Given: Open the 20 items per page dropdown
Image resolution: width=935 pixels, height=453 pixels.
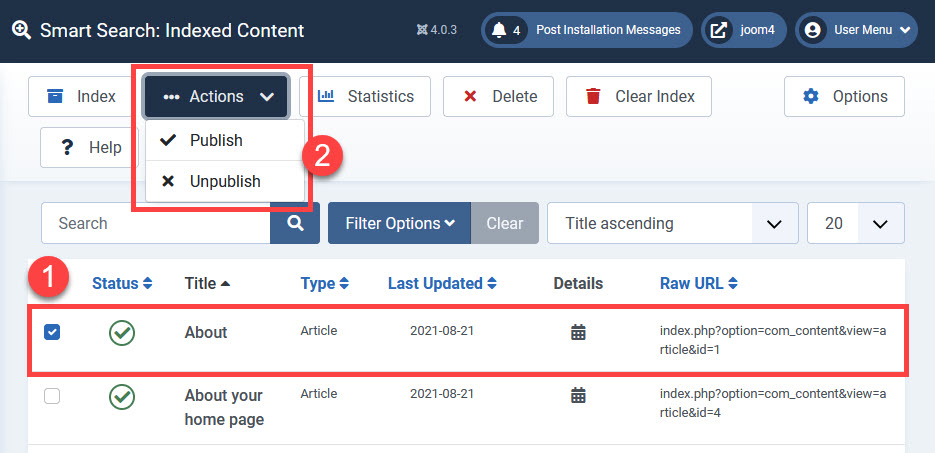Looking at the screenshot, I should [855, 223].
